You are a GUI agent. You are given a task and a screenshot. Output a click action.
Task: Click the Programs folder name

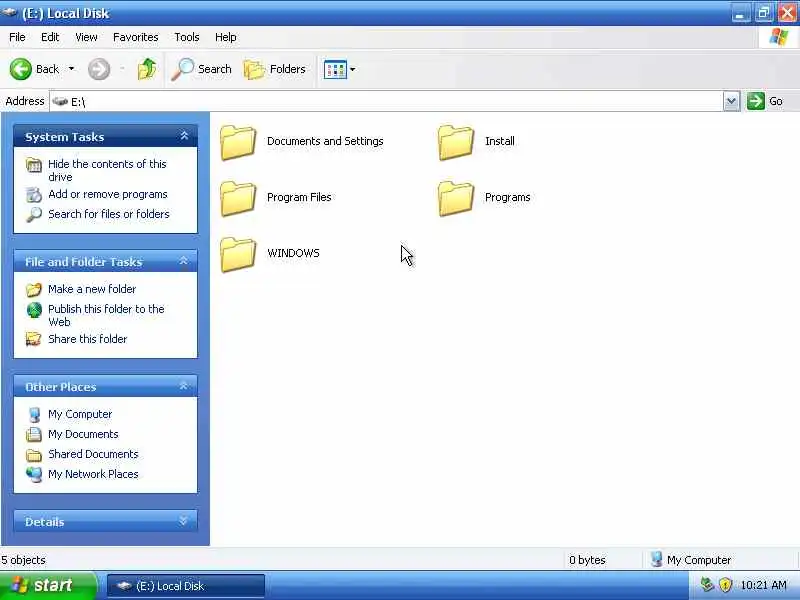coord(507,197)
